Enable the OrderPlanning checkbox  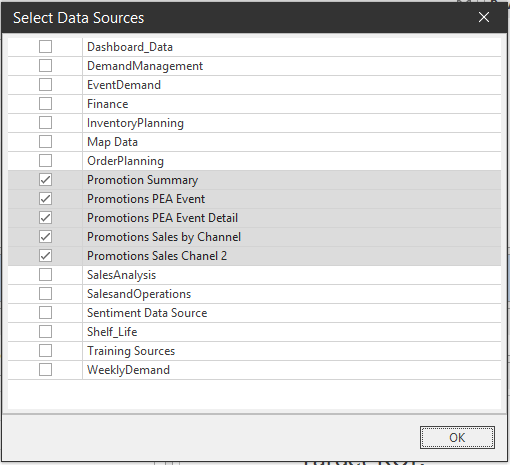pyautogui.click(x=45, y=161)
